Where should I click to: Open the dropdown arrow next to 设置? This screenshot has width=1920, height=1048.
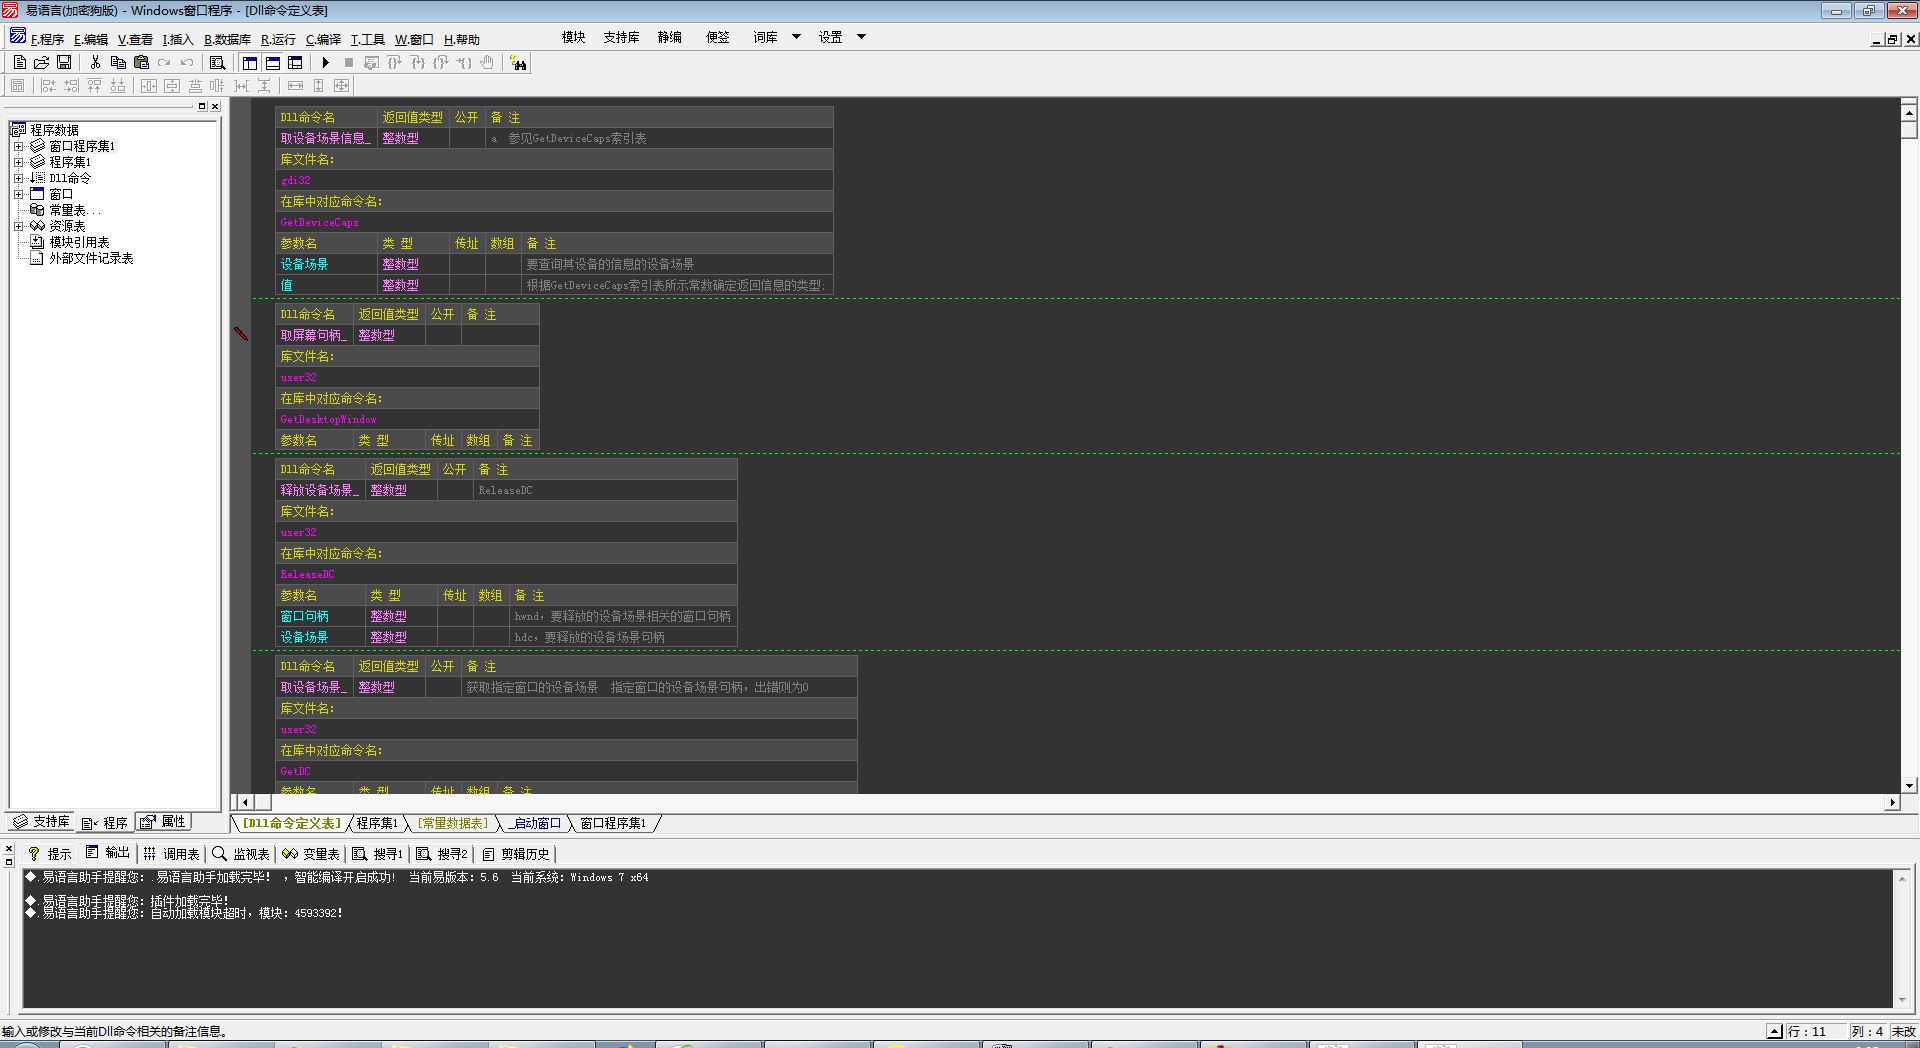pos(861,37)
